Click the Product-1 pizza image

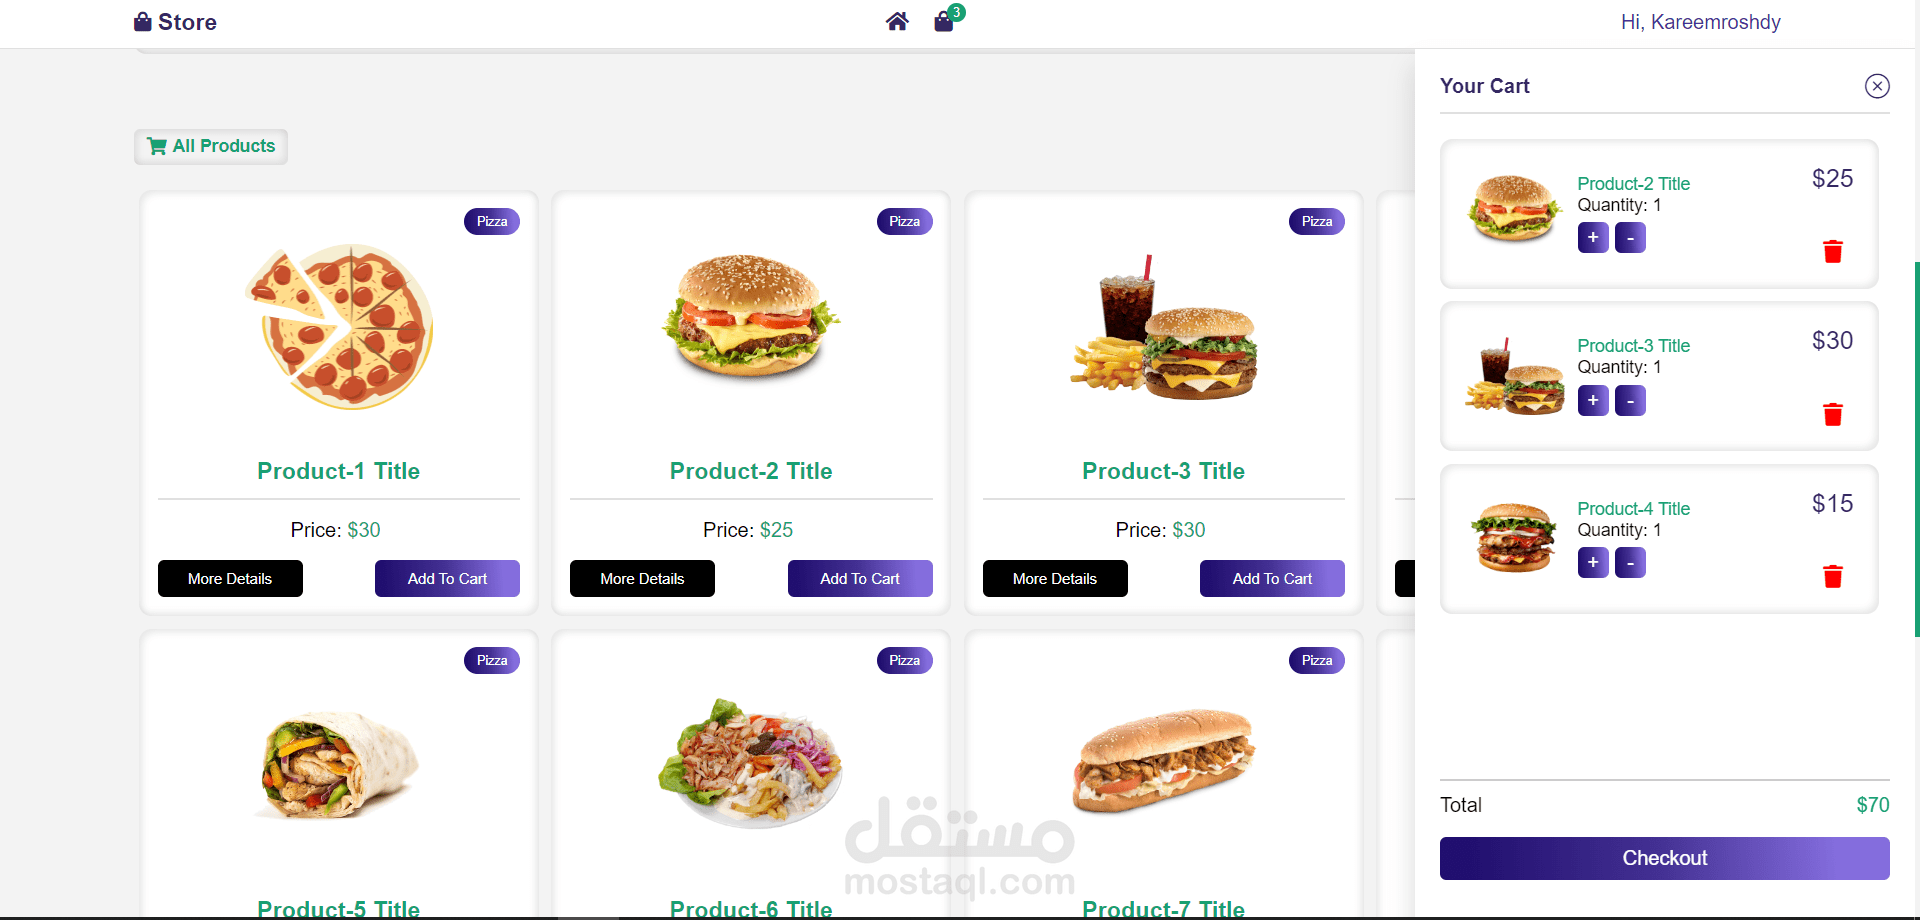(339, 326)
